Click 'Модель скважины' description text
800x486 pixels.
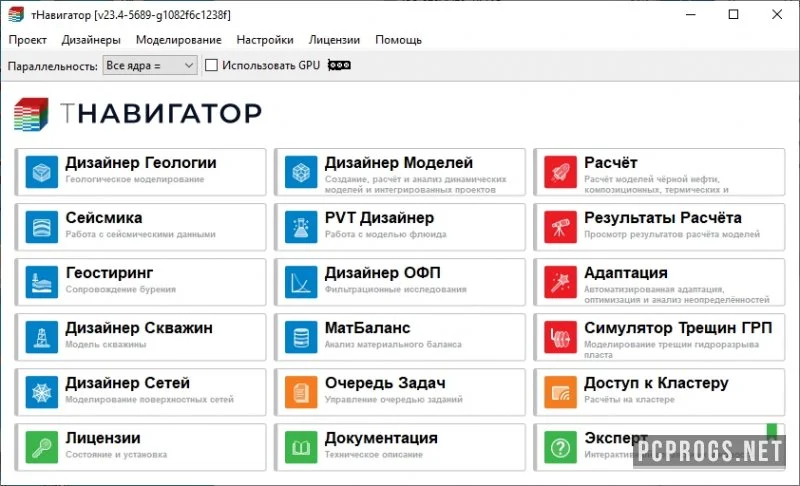coord(106,345)
